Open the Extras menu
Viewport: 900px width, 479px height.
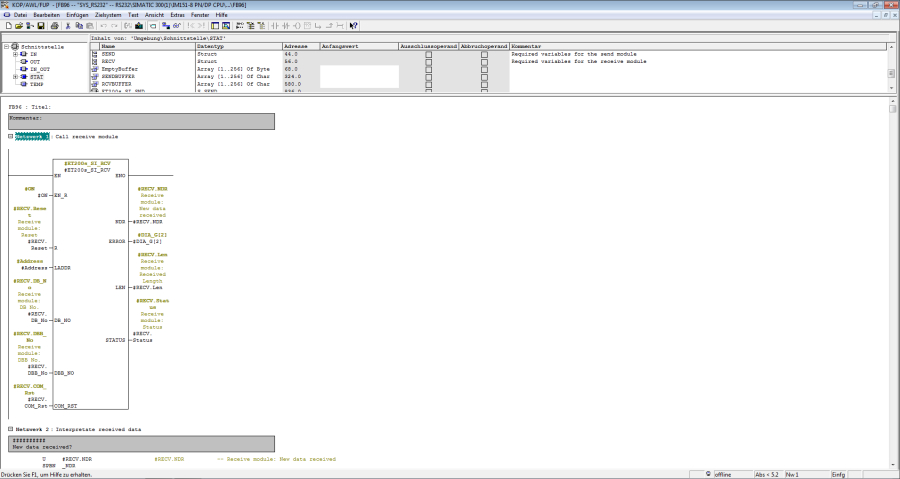tap(177, 15)
